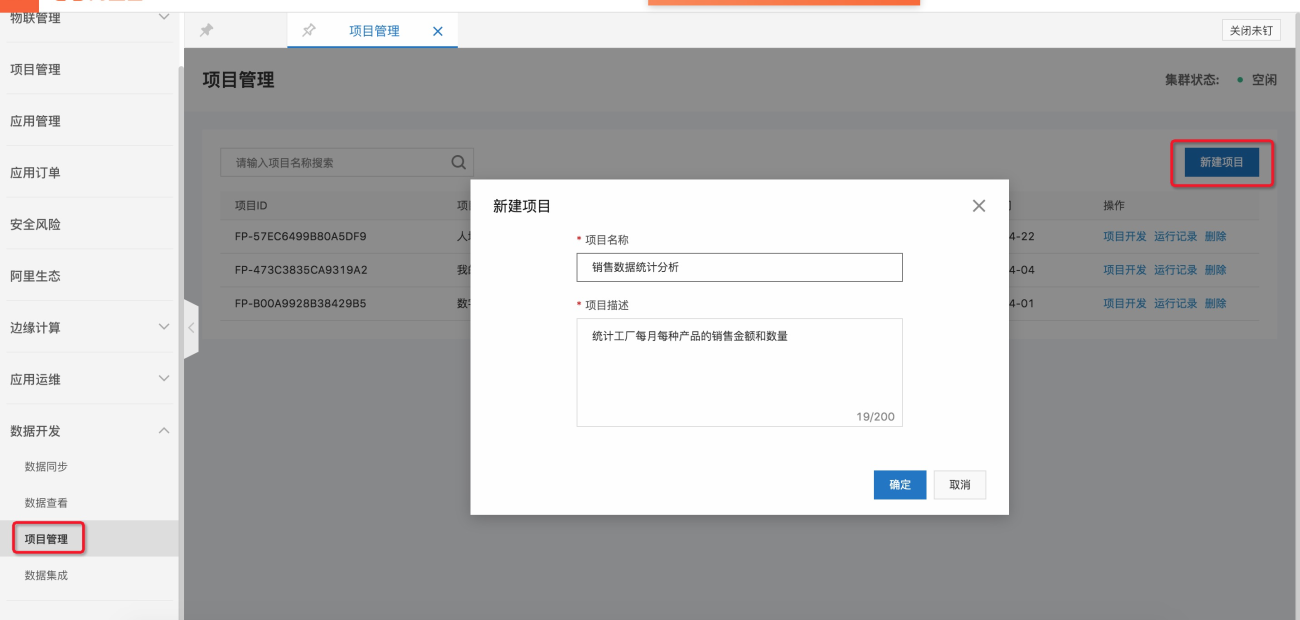Open 运行记录 for FP-B00A9928B38429B5
Screen dimensions: 1300x620
click(x=1176, y=303)
